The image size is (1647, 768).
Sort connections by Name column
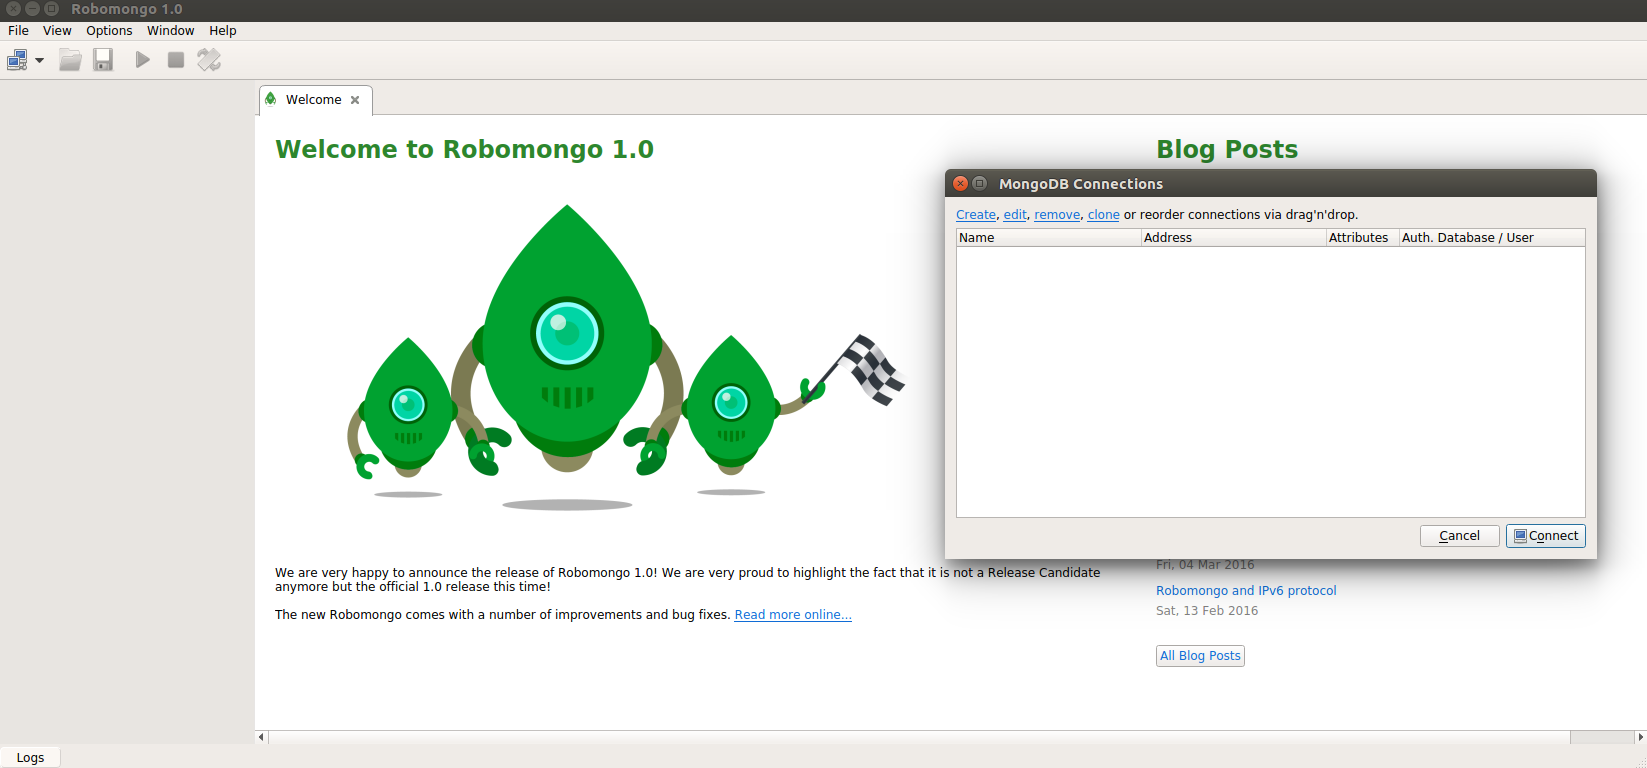(x=1048, y=238)
